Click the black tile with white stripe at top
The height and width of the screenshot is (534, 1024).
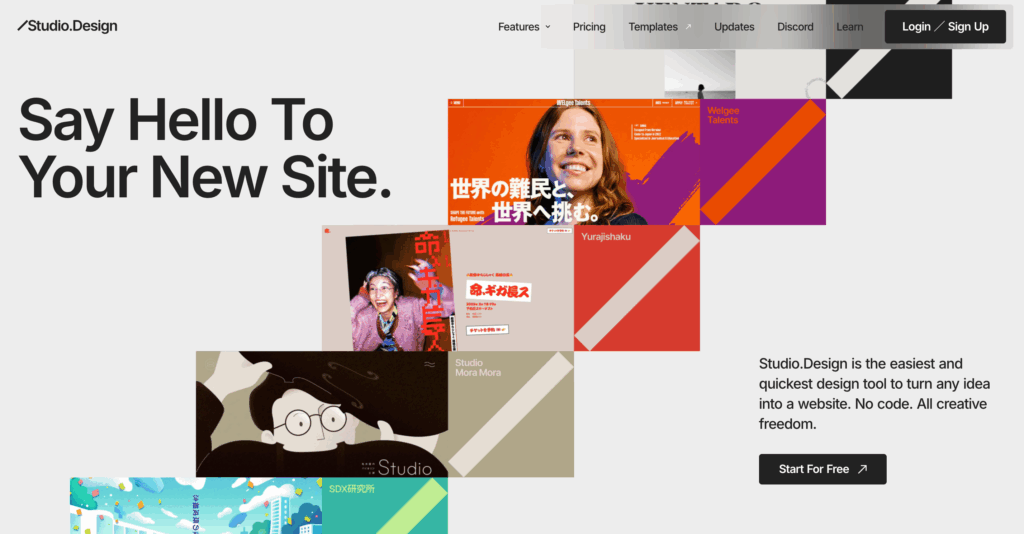(x=889, y=72)
